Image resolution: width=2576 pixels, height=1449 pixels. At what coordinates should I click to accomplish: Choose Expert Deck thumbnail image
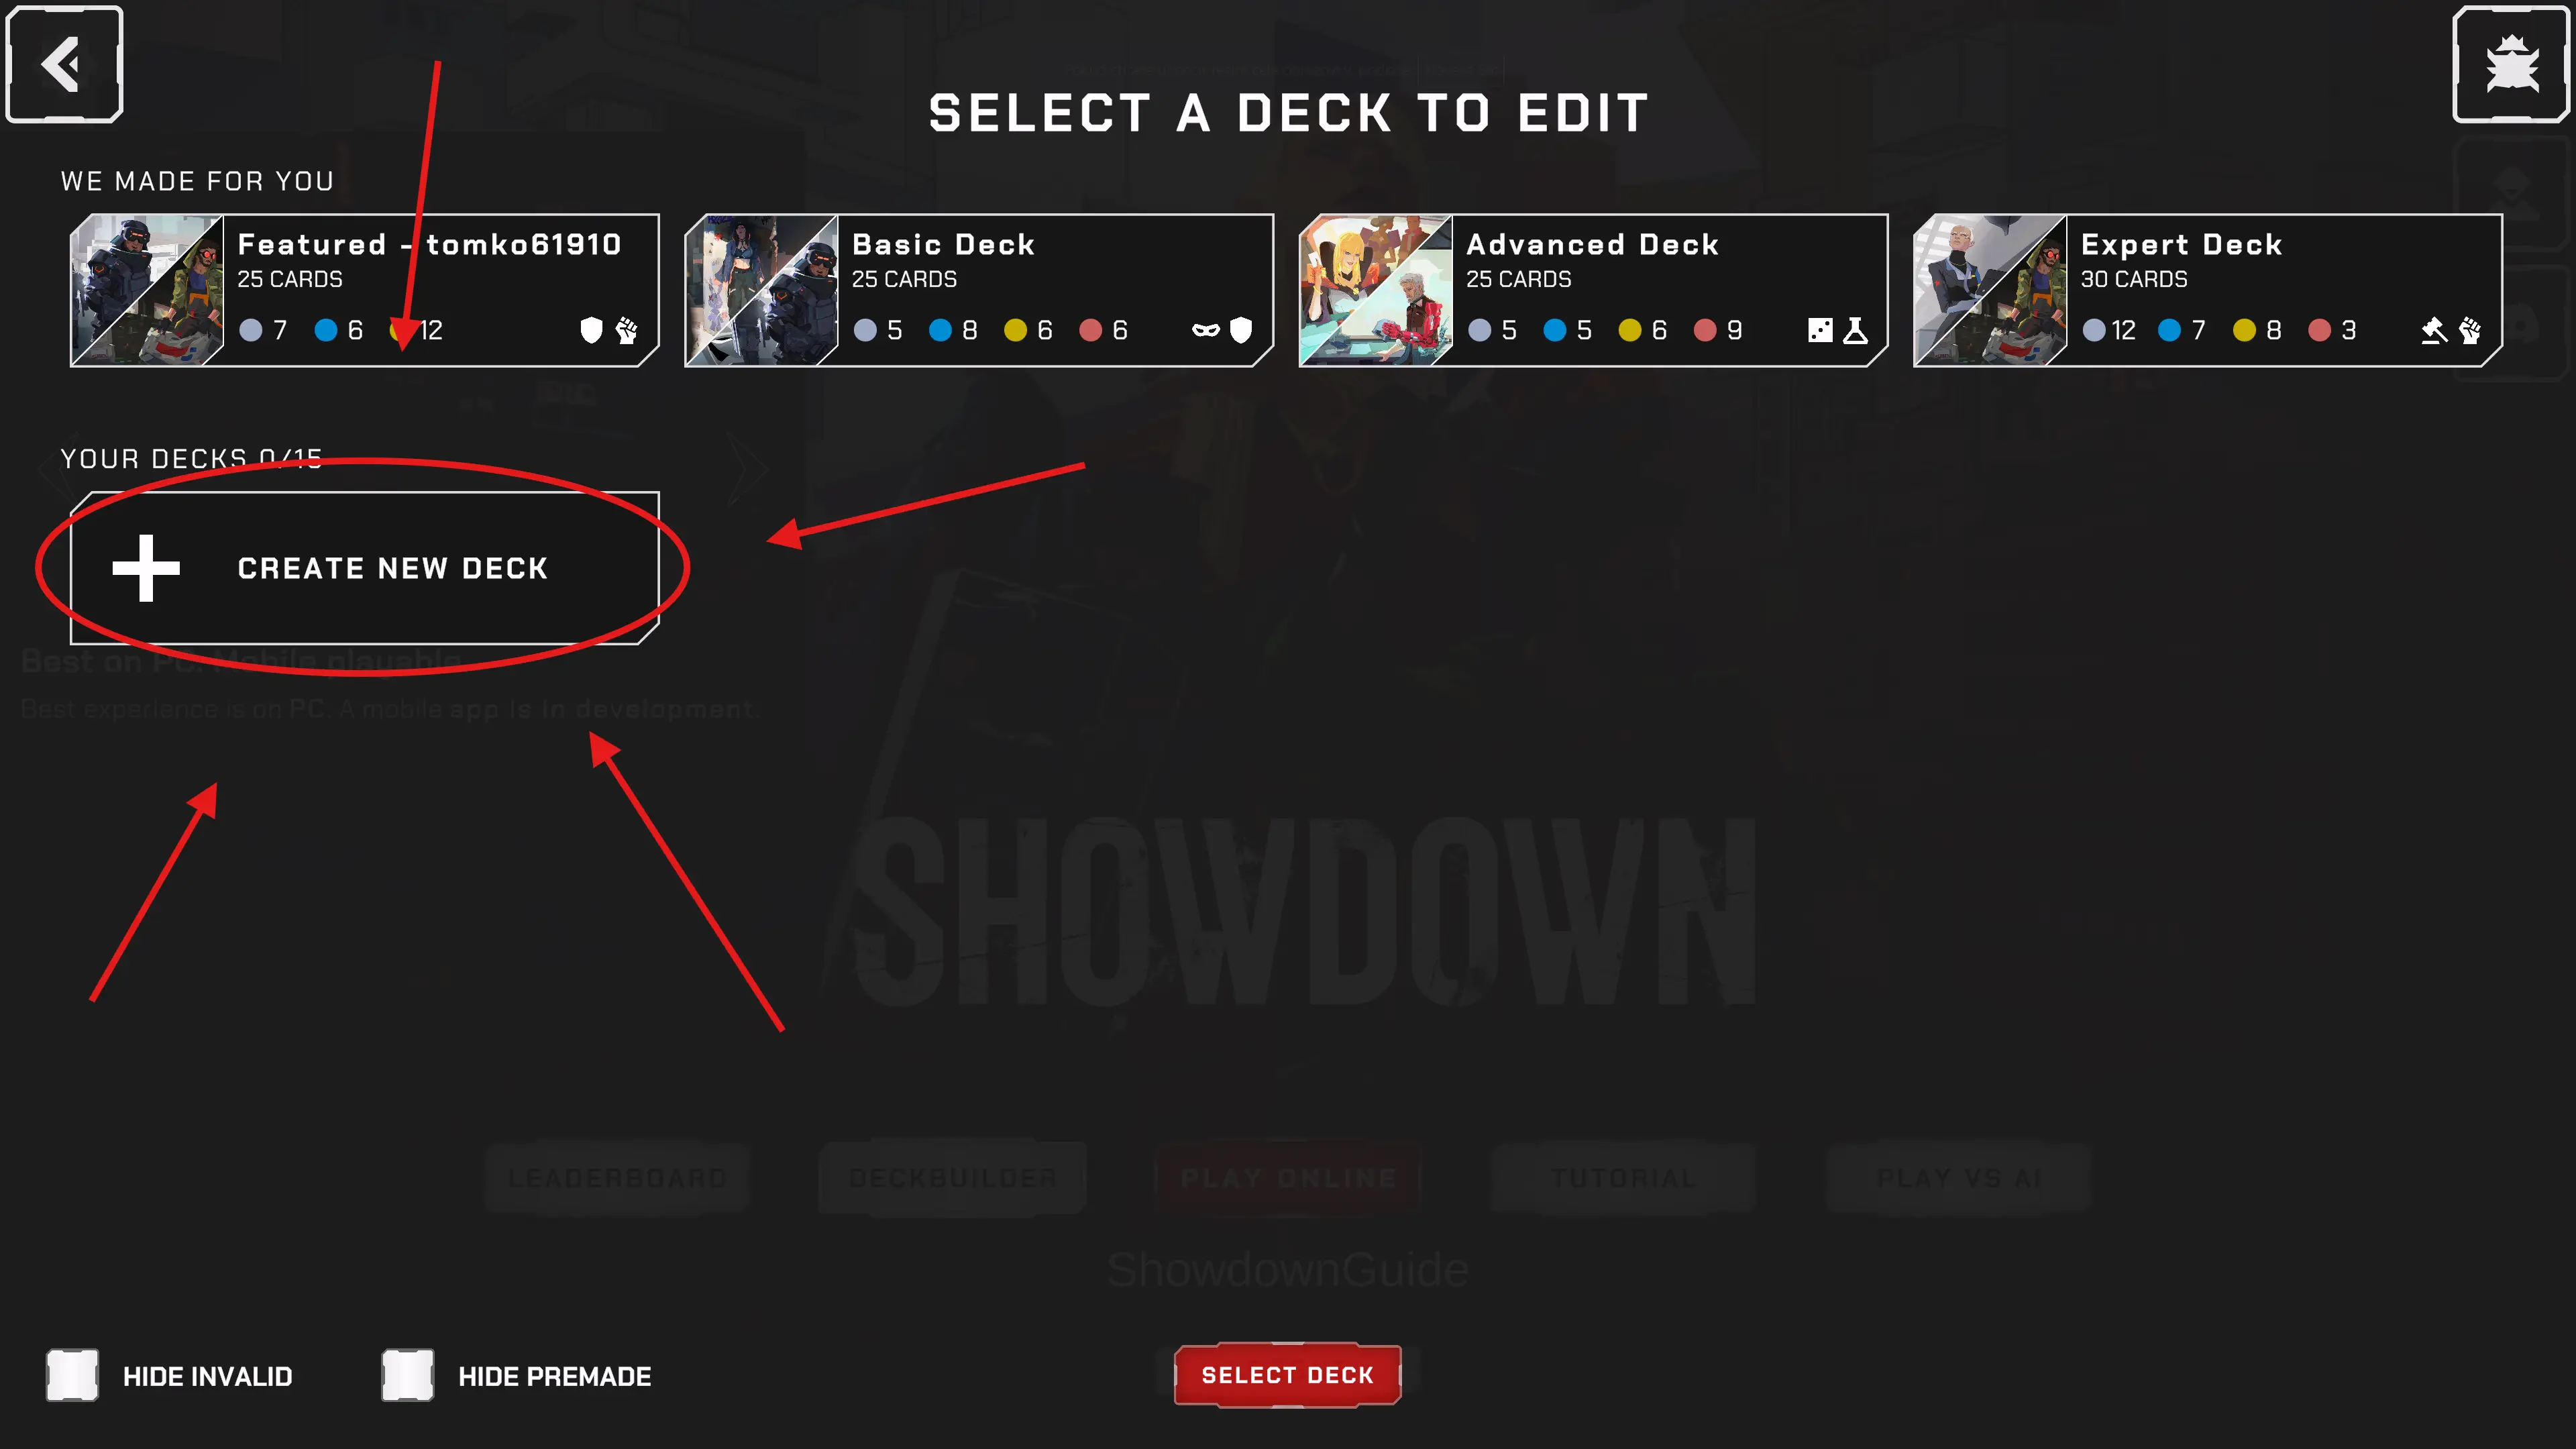click(1990, 290)
